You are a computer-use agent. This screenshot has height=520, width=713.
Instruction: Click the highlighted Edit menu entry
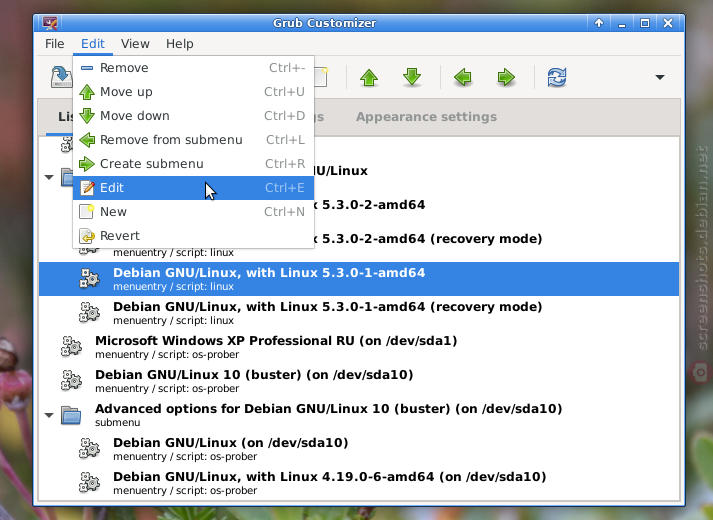point(193,188)
